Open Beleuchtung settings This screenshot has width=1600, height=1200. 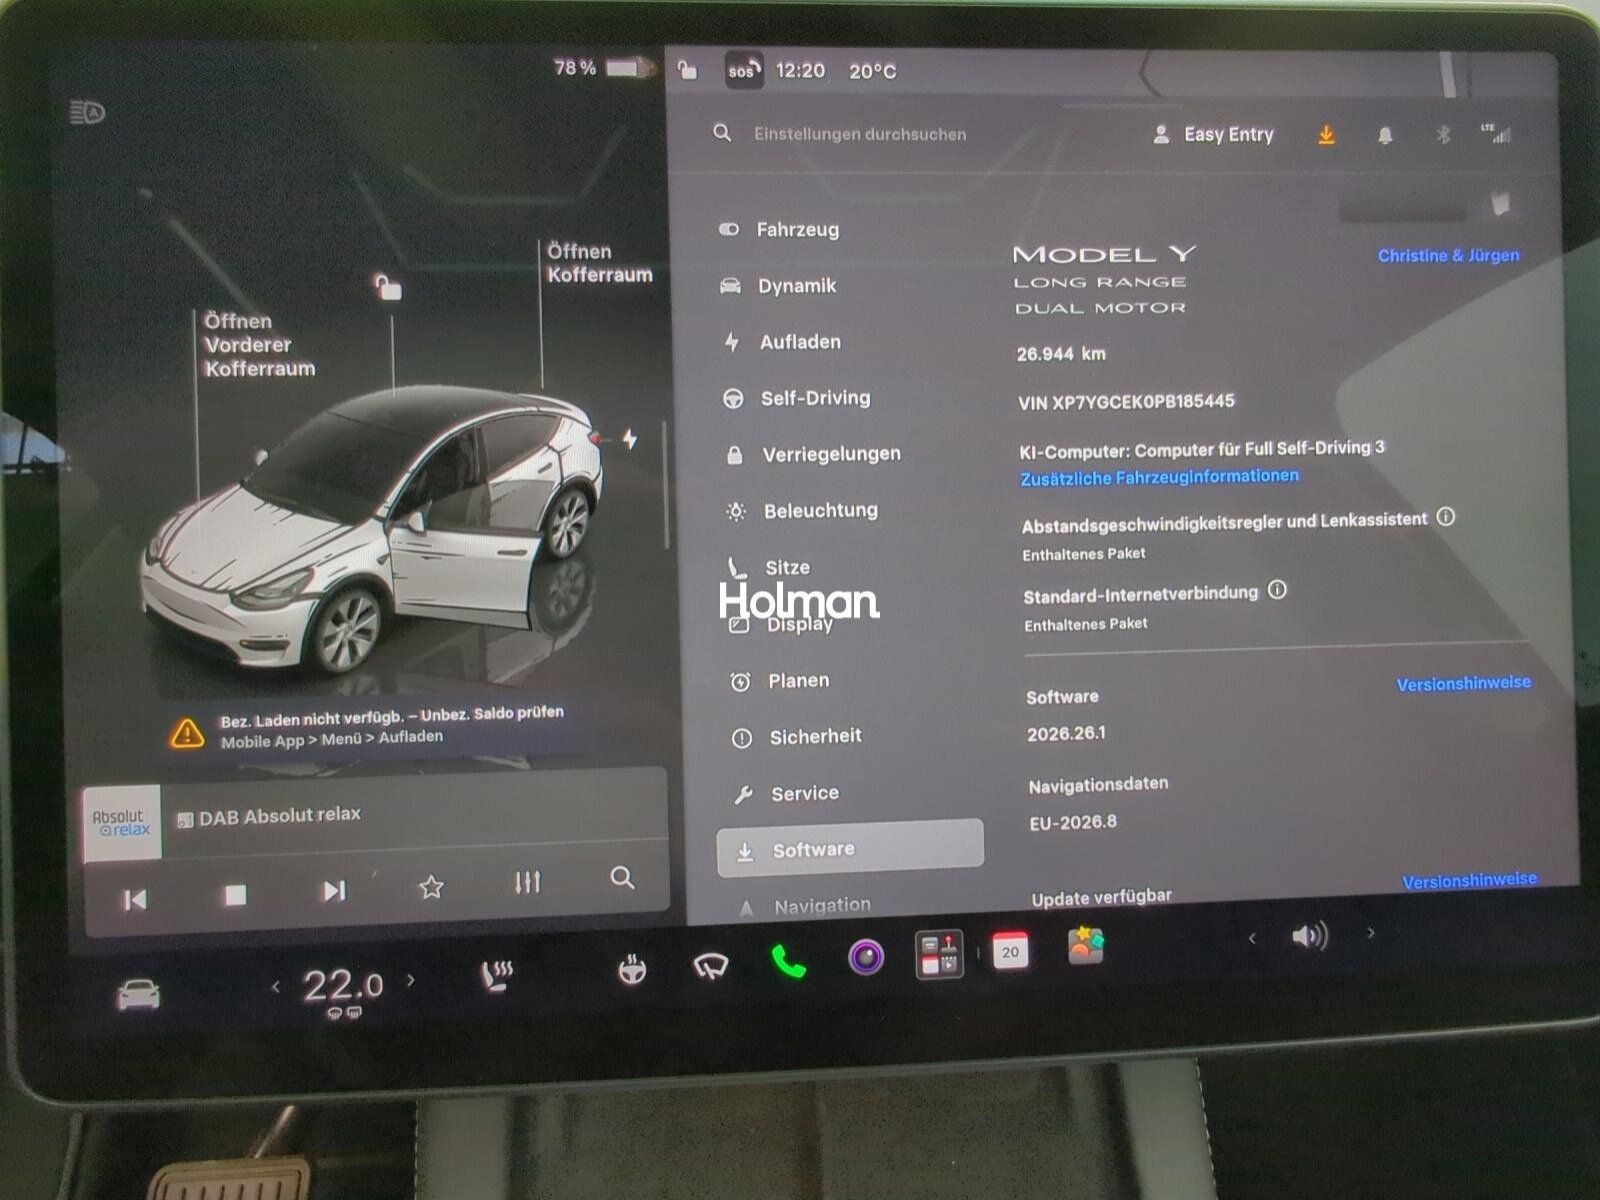802,511
